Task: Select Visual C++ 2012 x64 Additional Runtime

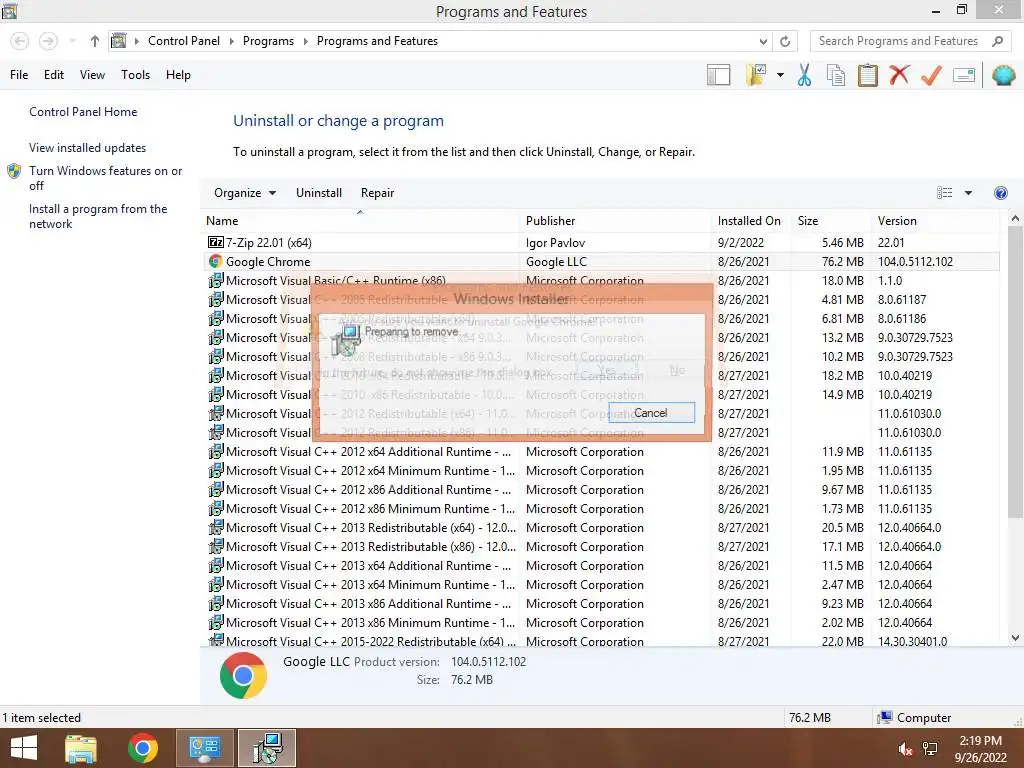Action: click(601, 451)
